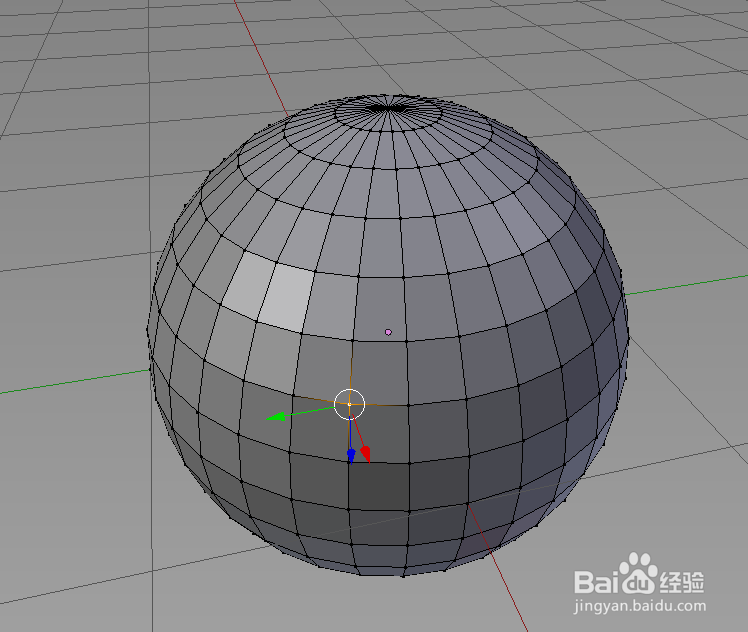Click the red X-axis manipulator arrow
The height and width of the screenshot is (632, 748).
coord(366,454)
